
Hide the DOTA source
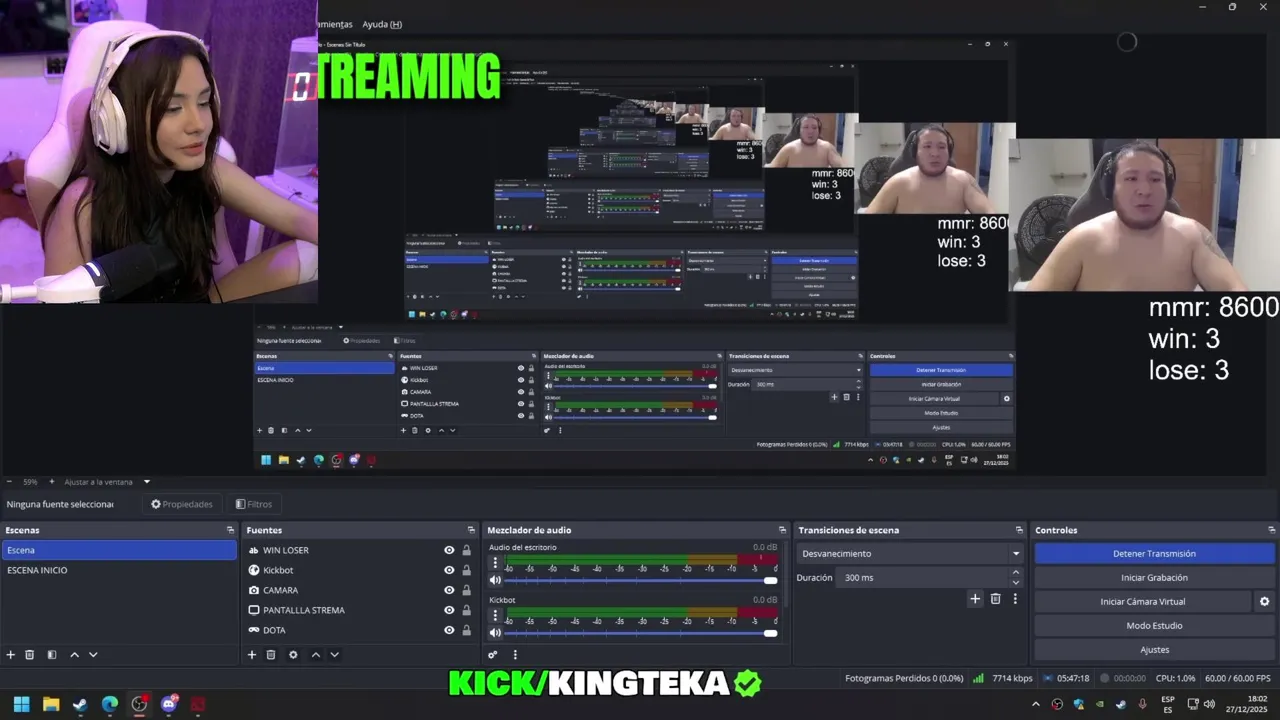(x=449, y=630)
